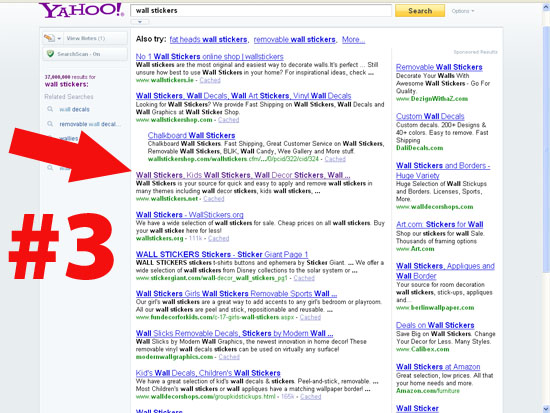Open Wall Stickers, Wall Decals, Wall Art result
Screen dimensions: 550x413
coord(243,96)
